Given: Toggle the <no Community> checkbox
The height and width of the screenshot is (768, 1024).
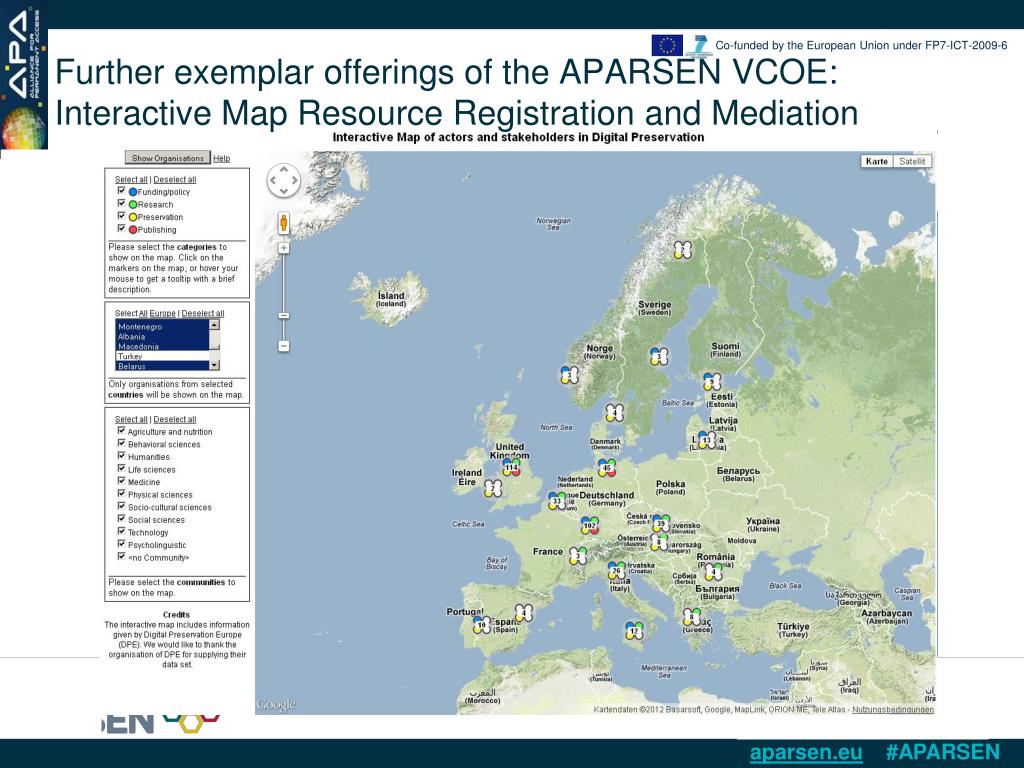Looking at the screenshot, I should pyautogui.click(x=121, y=556).
